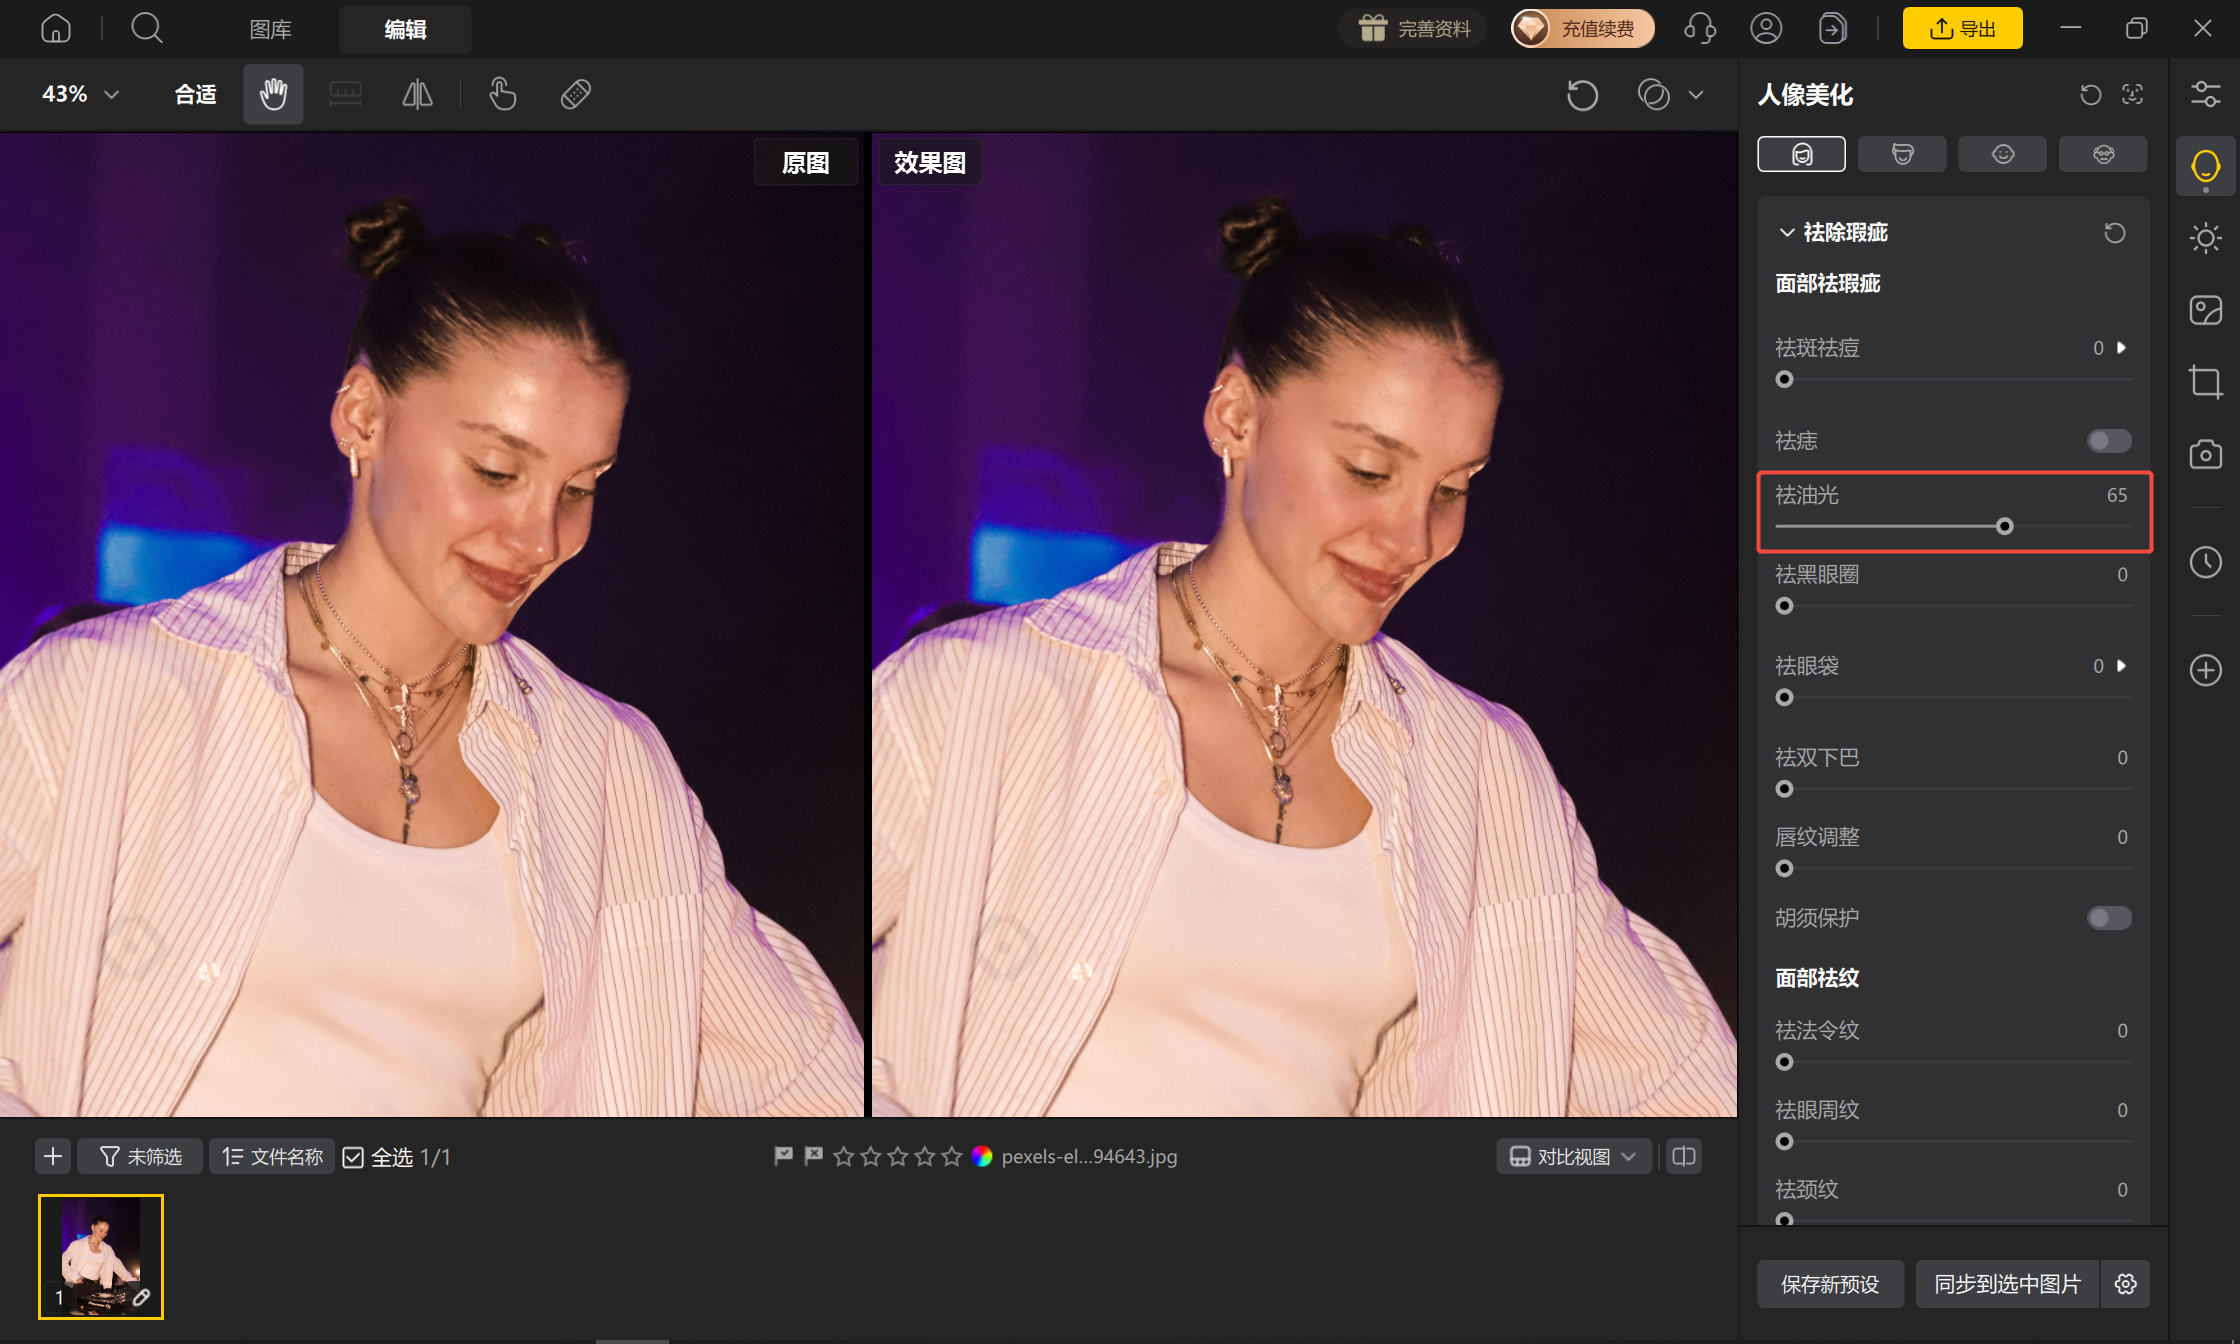Click the flip mirror tool icon
The height and width of the screenshot is (1344, 2240).
click(x=417, y=94)
